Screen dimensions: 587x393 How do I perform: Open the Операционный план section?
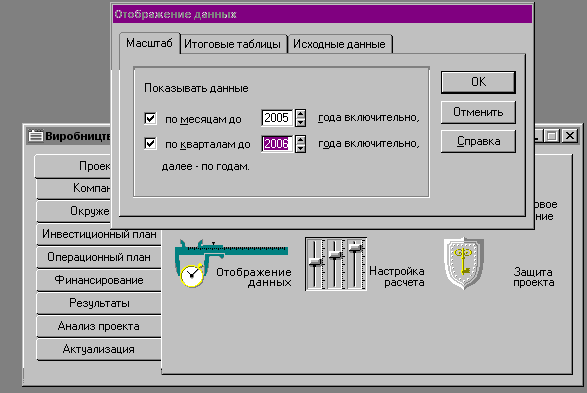[99, 257]
